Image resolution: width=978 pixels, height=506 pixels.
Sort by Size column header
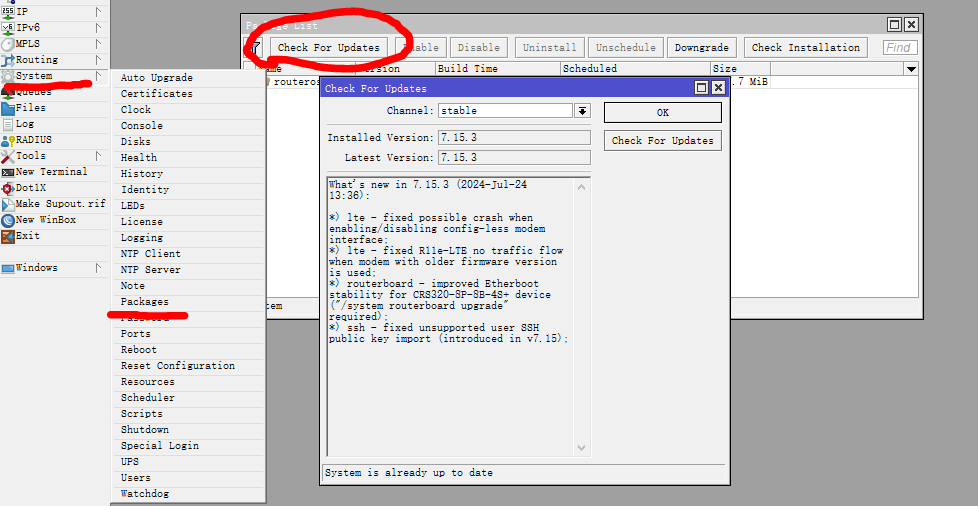(x=740, y=69)
